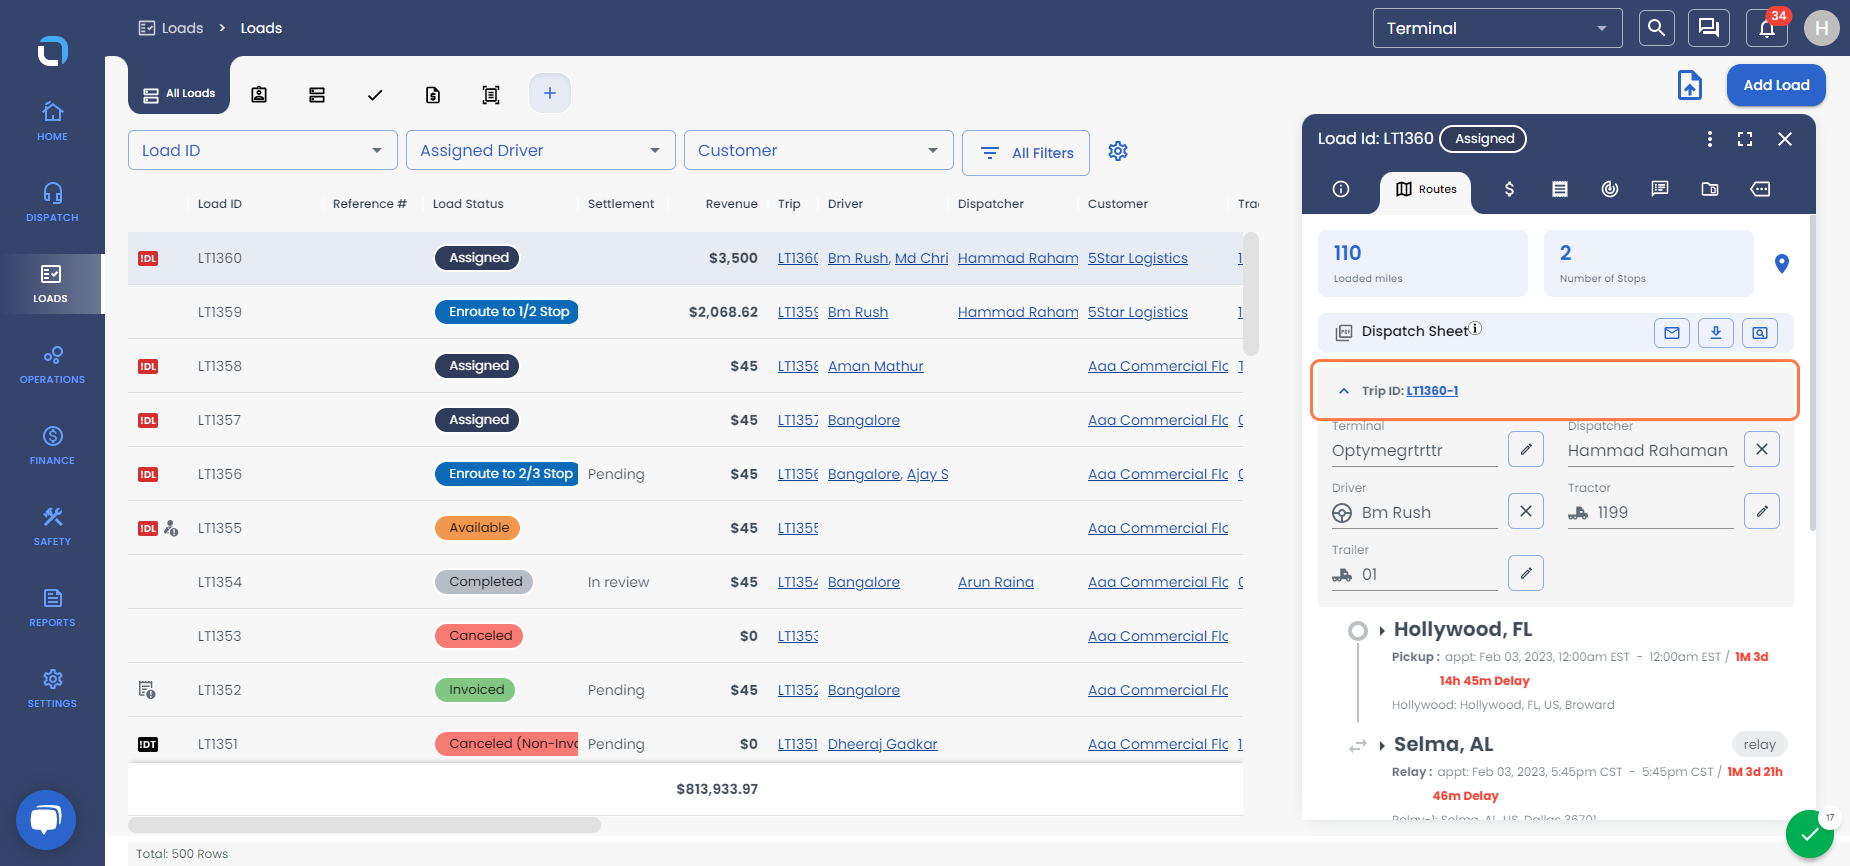Image resolution: width=1850 pixels, height=866 pixels.
Task: Edit trailer 01
Action: pyautogui.click(x=1526, y=573)
